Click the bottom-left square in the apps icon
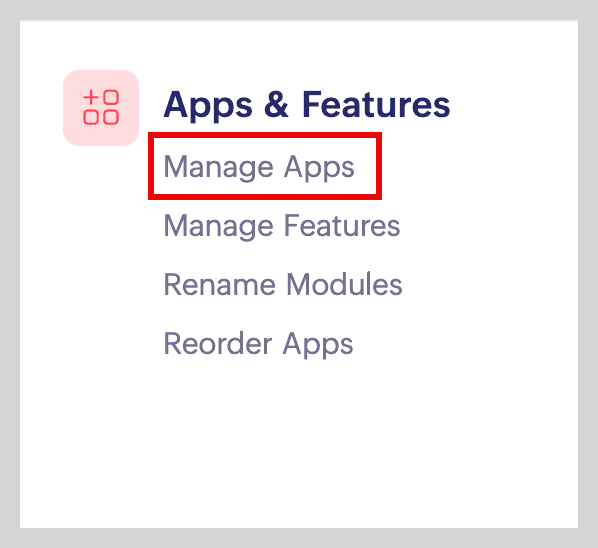 [91, 117]
